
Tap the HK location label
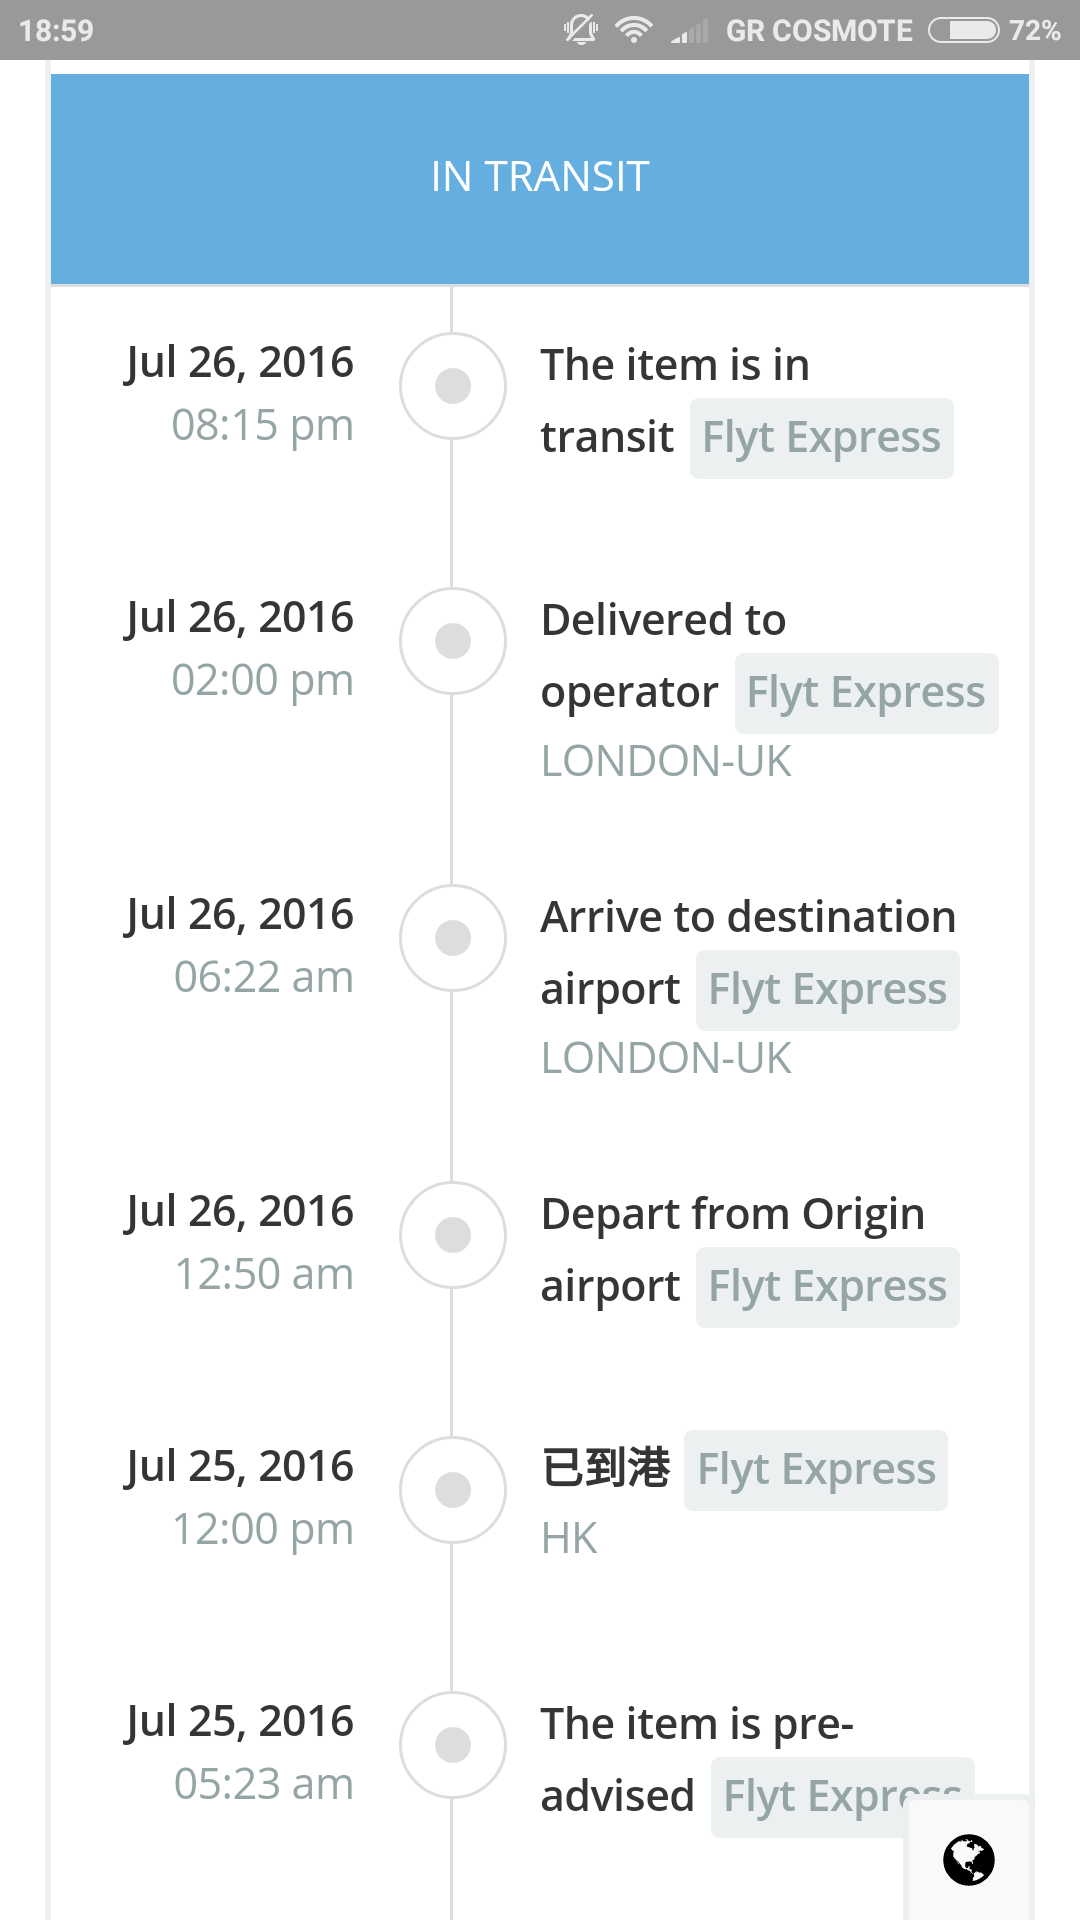(569, 1539)
